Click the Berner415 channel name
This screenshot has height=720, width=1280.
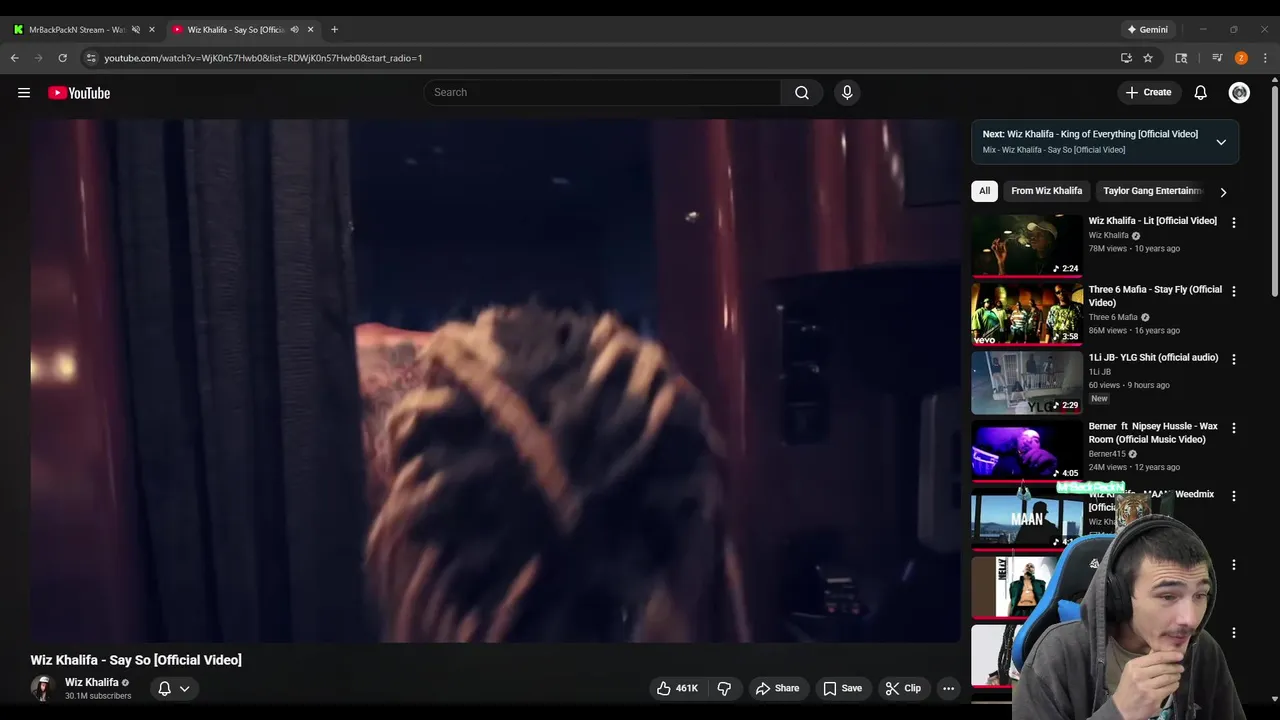[1107, 454]
